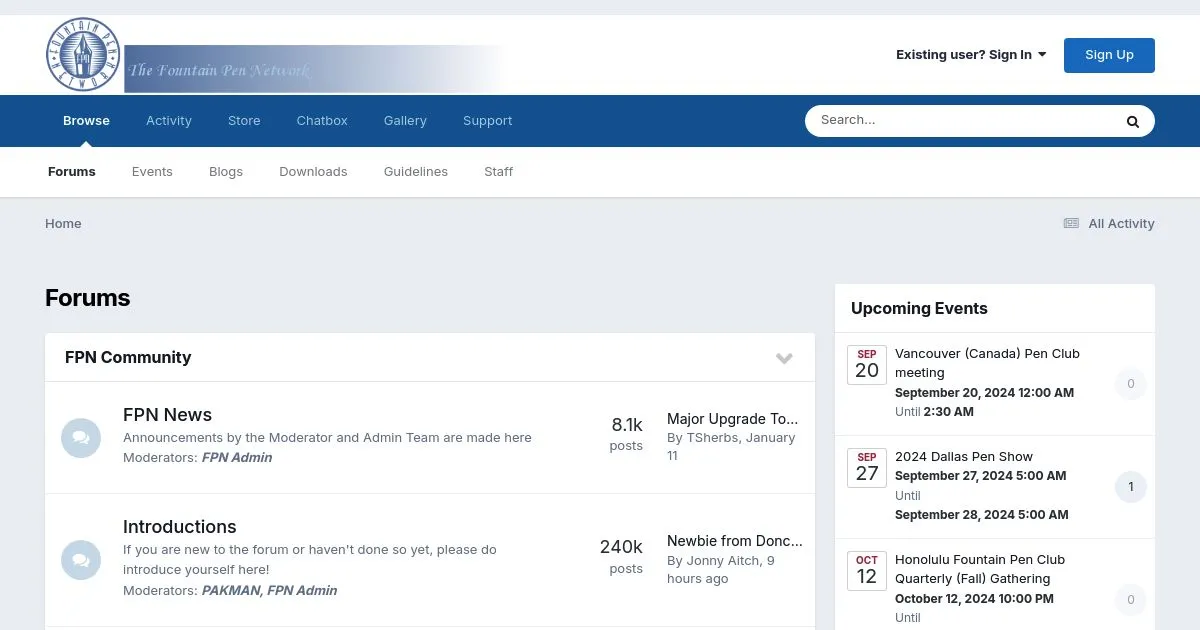Image resolution: width=1200 pixels, height=630 pixels.
Task: Open the FPN Community category title
Action: pos(128,358)
